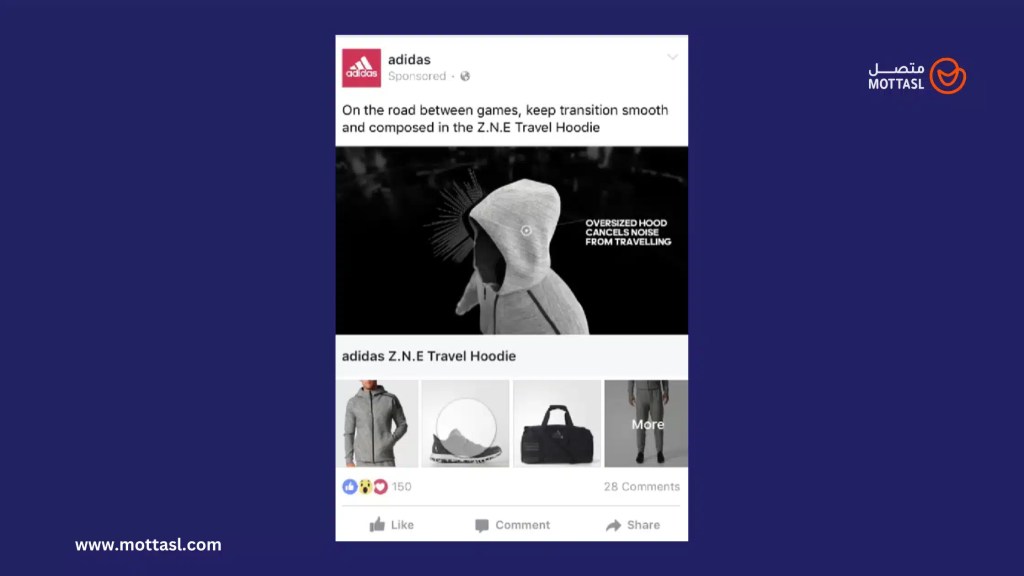Click the hotspot marker on the hood
This screenshot has width=1024, height=576.
click(x=526, y=231)
